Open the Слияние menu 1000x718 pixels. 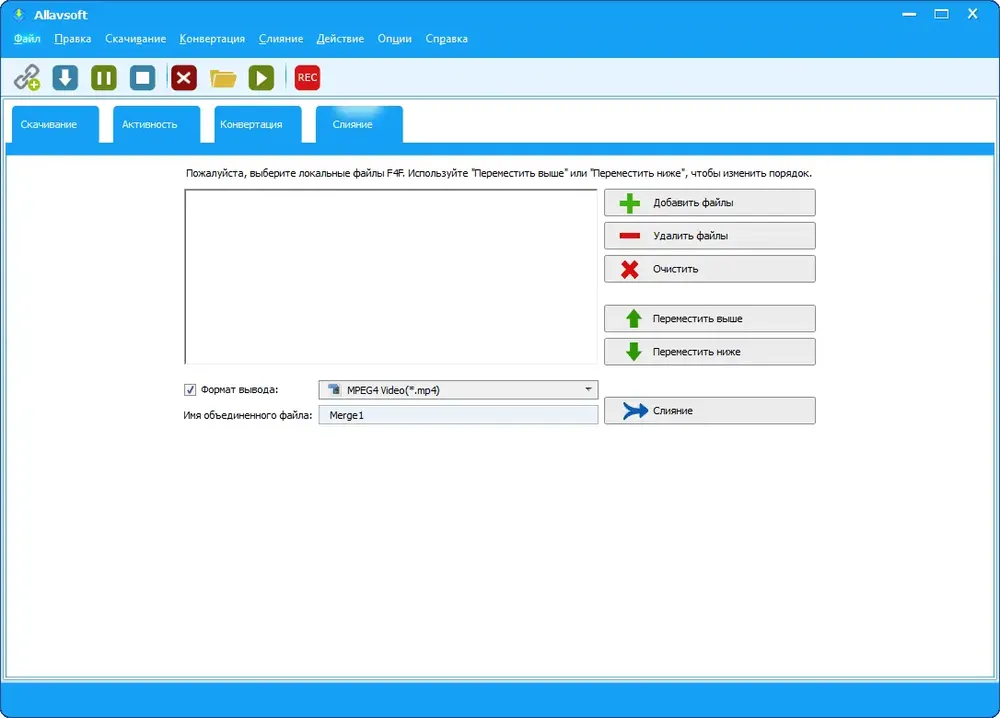coord(281,39)
